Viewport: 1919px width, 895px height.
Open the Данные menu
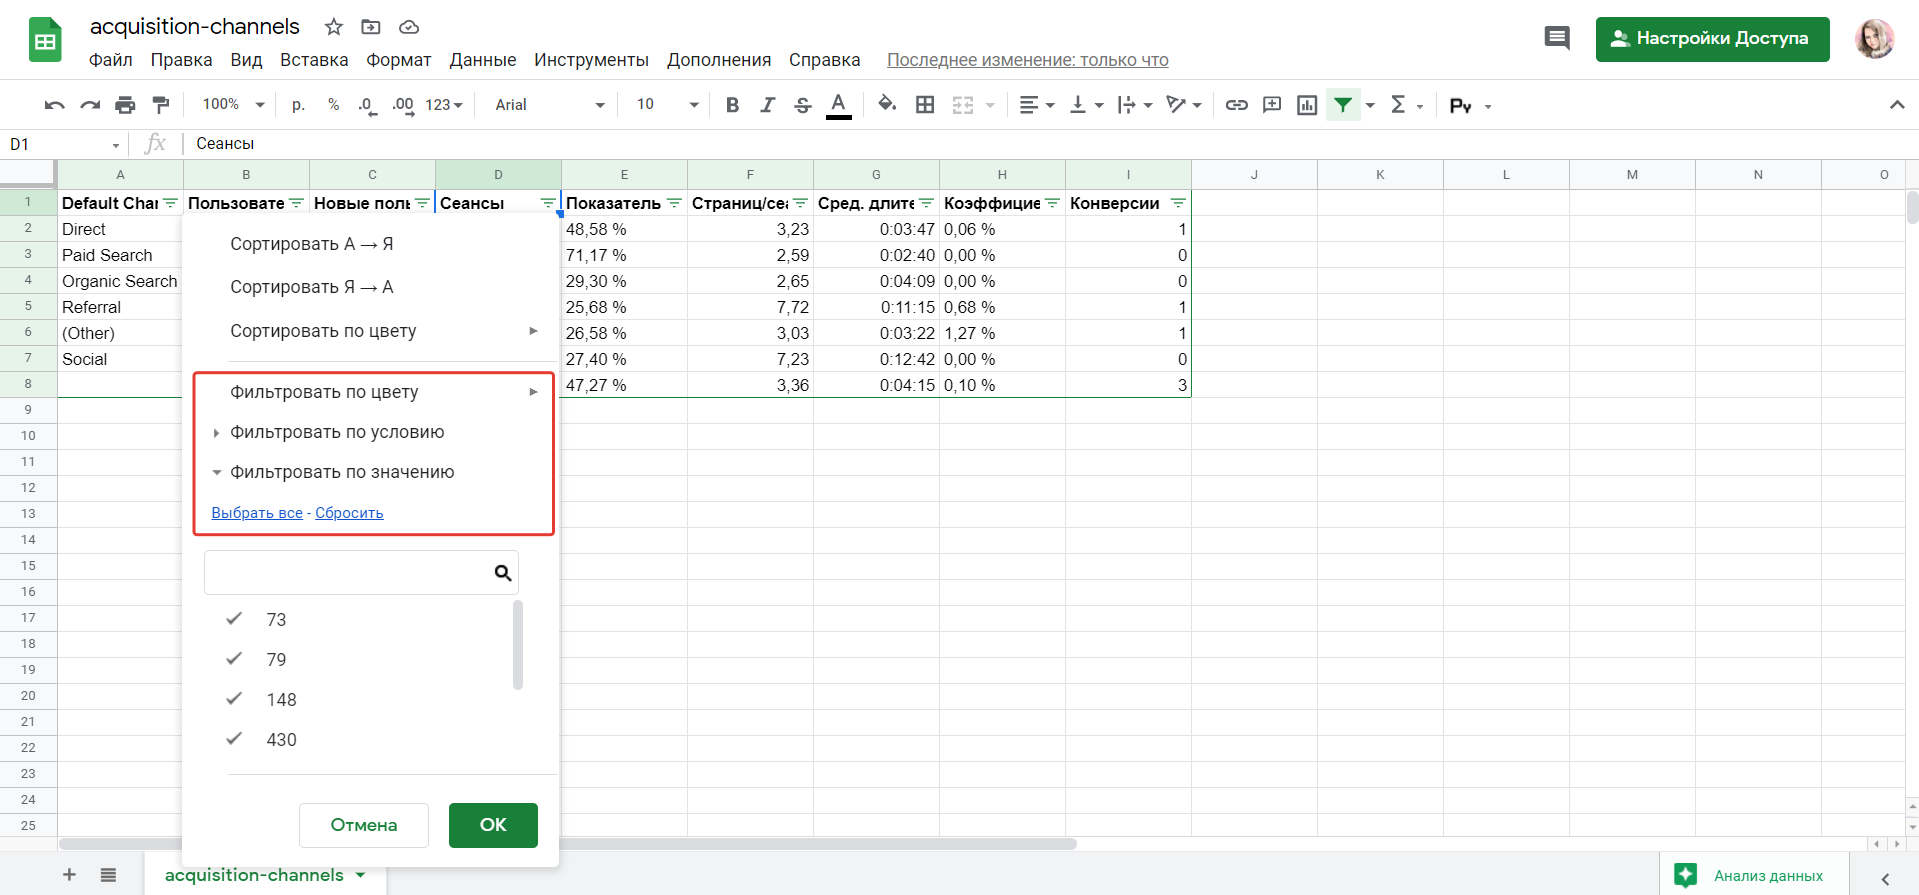click(482, 60)
